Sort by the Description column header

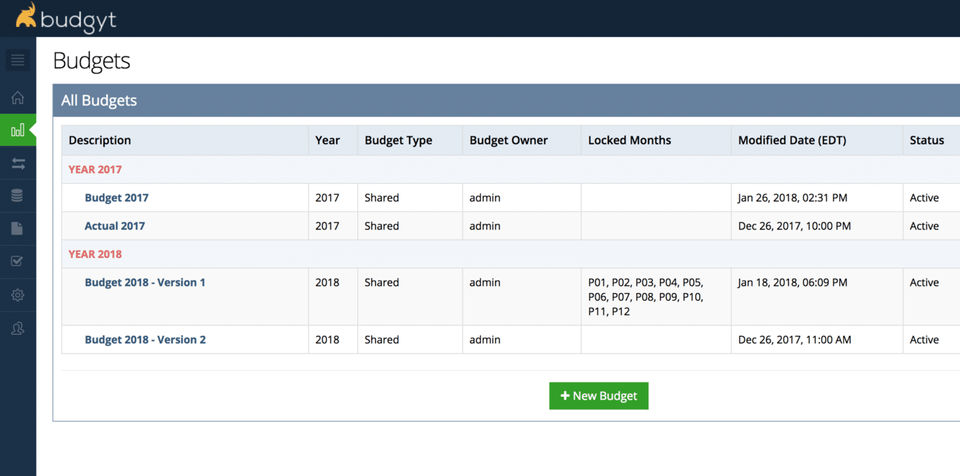(100, 141)
